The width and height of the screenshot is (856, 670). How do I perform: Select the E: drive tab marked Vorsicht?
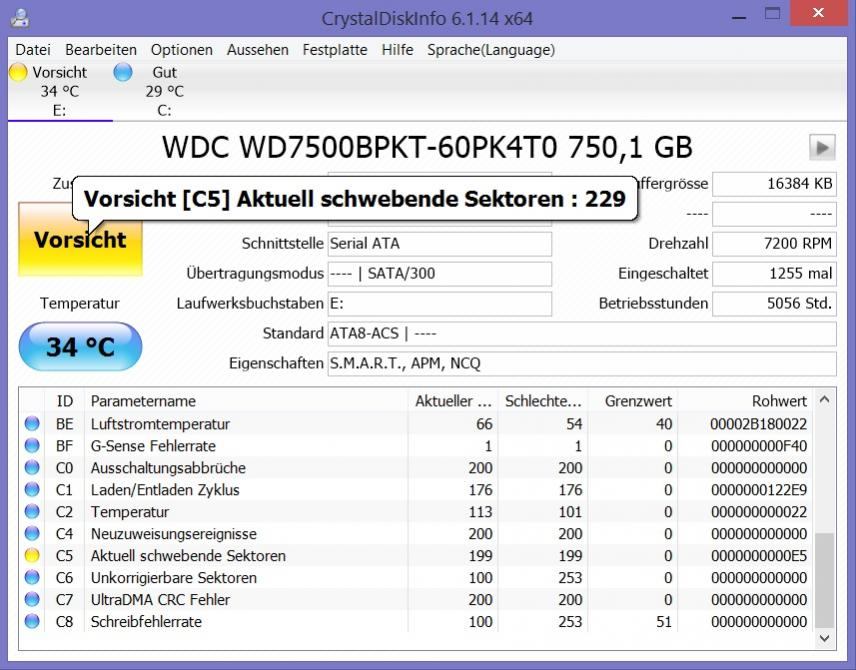coord(60,91)
